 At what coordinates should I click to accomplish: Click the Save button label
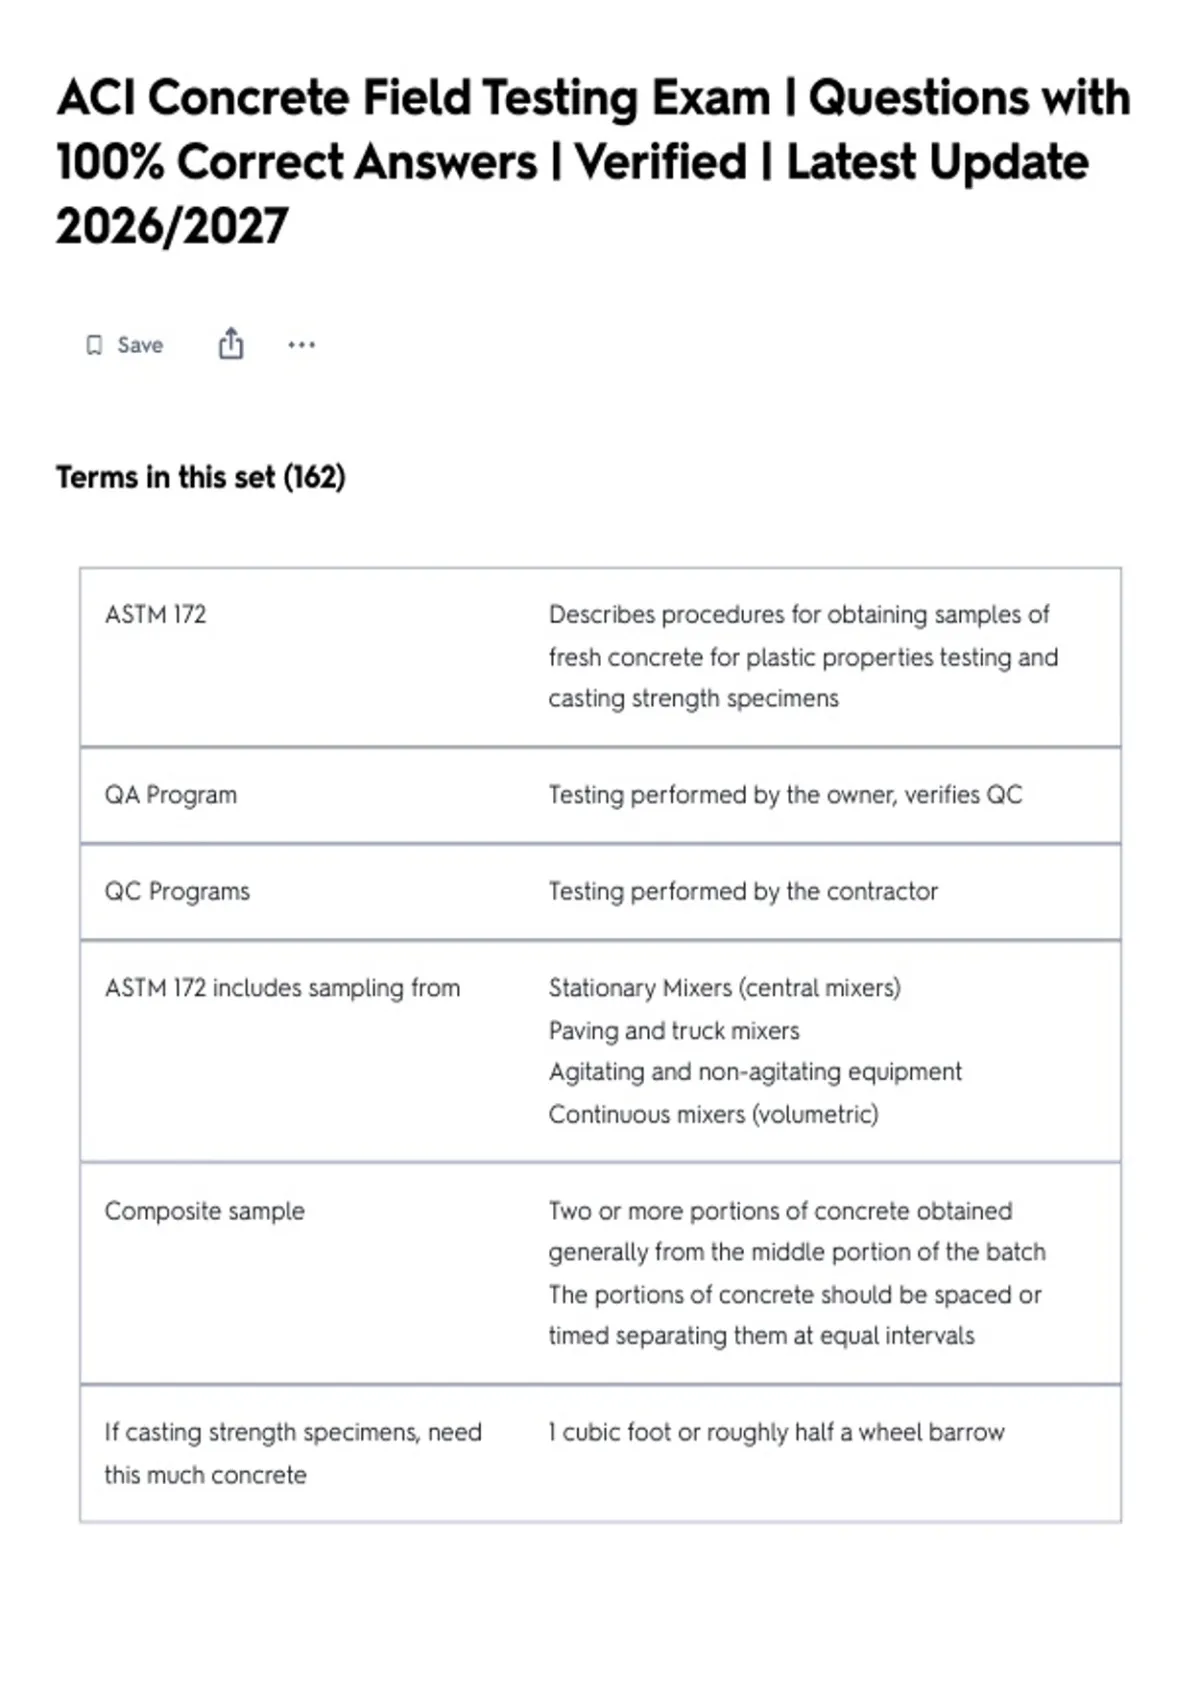pyautogui.click(x=140, y=345)
